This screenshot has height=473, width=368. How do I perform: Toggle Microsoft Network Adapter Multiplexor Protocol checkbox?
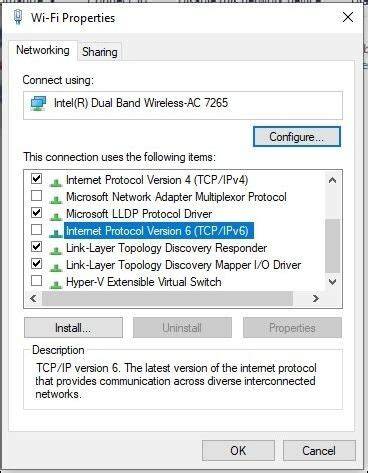36,195
